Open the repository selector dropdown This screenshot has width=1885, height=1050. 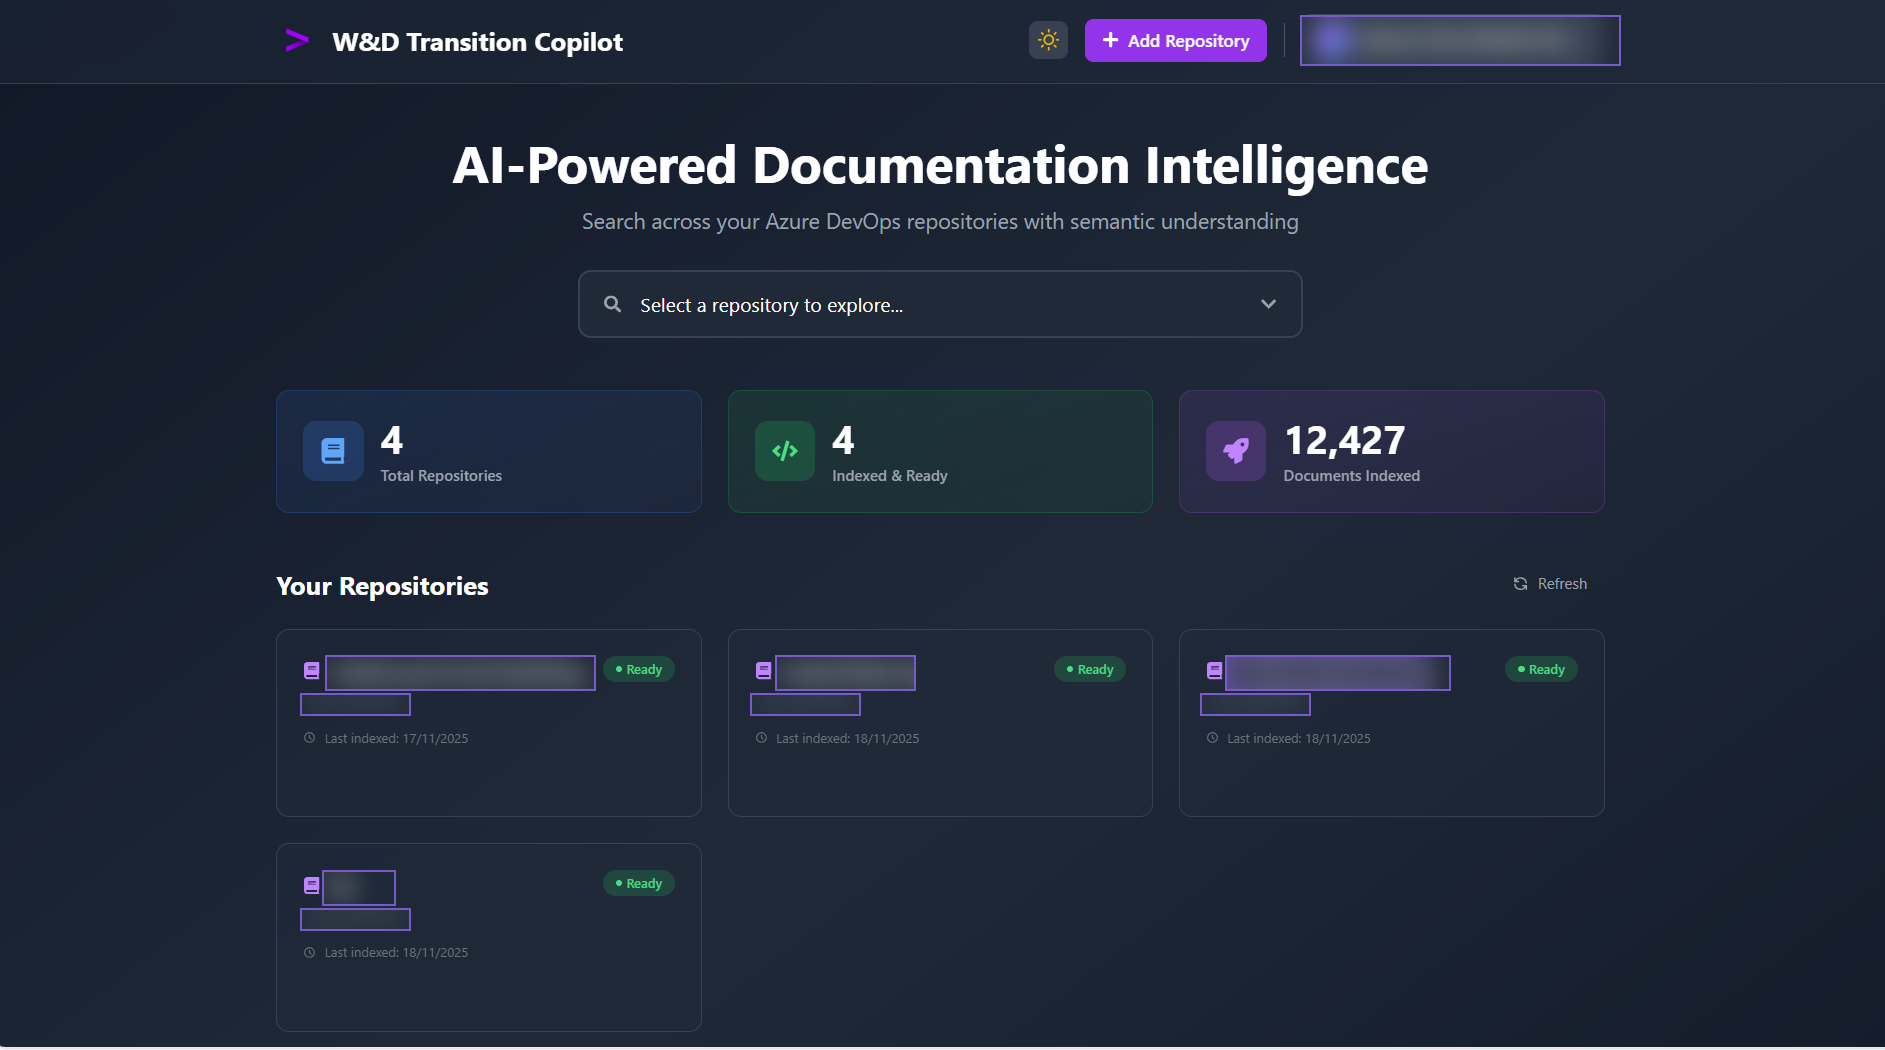click(940, 304)
